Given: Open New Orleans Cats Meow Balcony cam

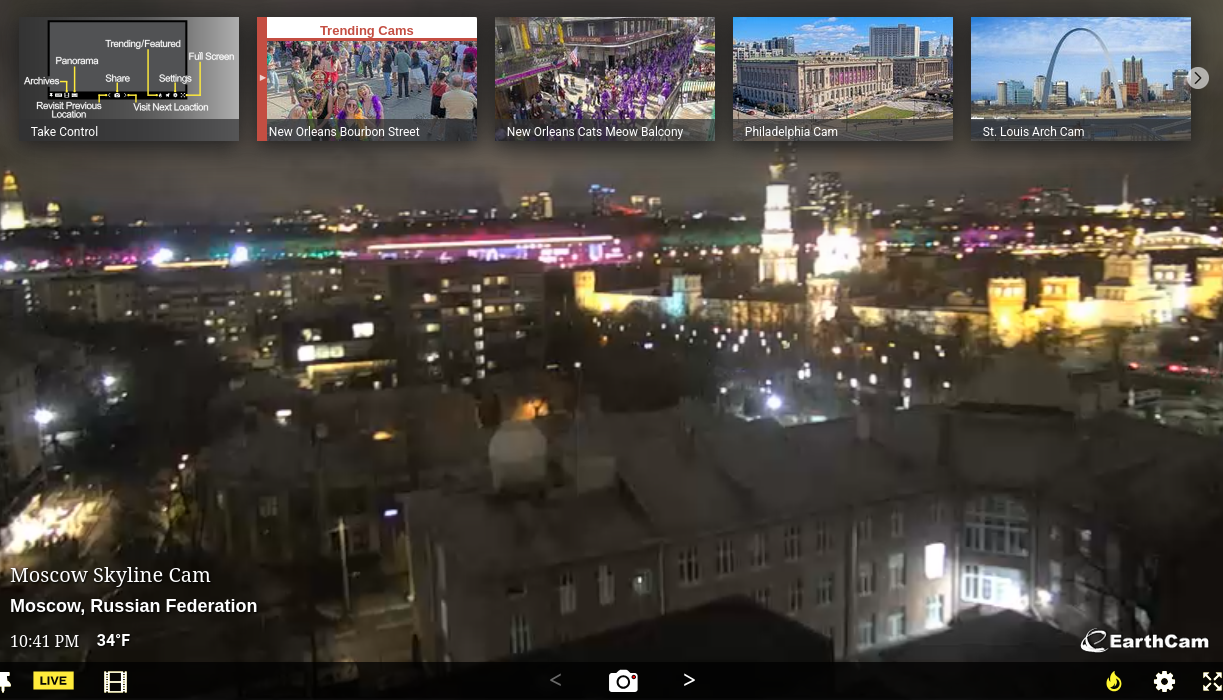Looking at the screenshot, I should point(605,79).
